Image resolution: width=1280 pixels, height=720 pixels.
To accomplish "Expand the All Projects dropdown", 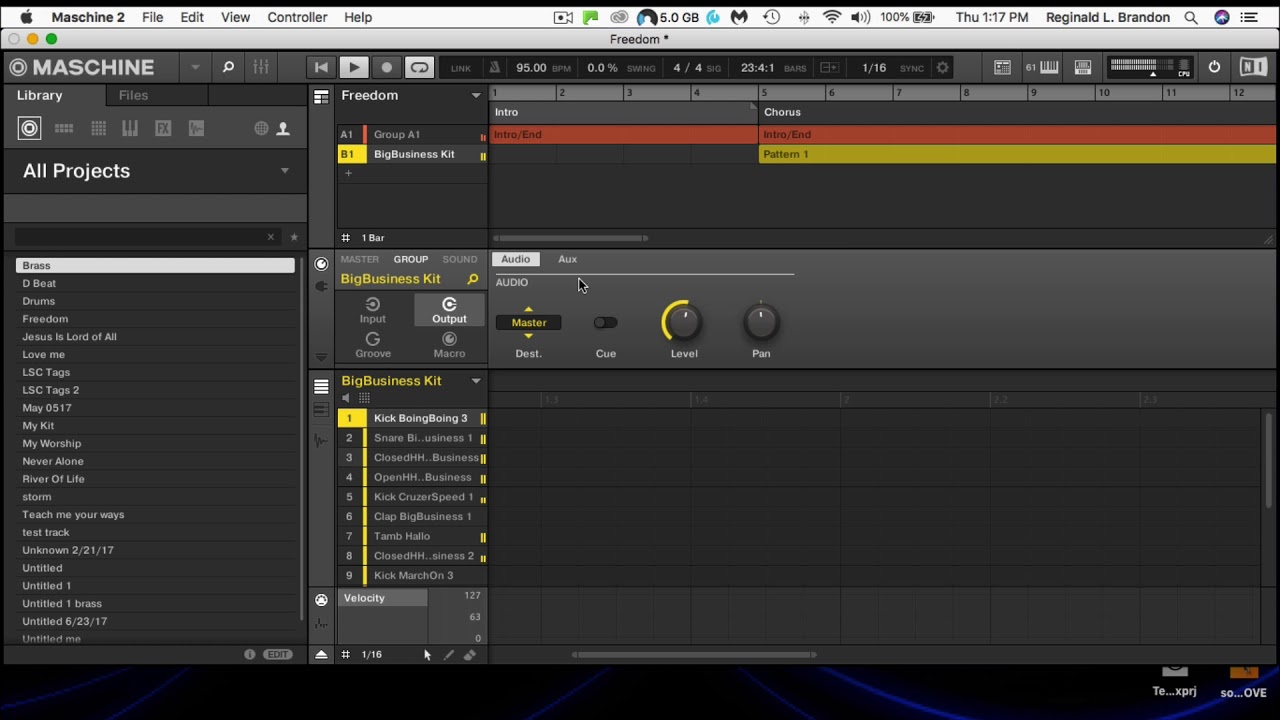I will 285,171.
